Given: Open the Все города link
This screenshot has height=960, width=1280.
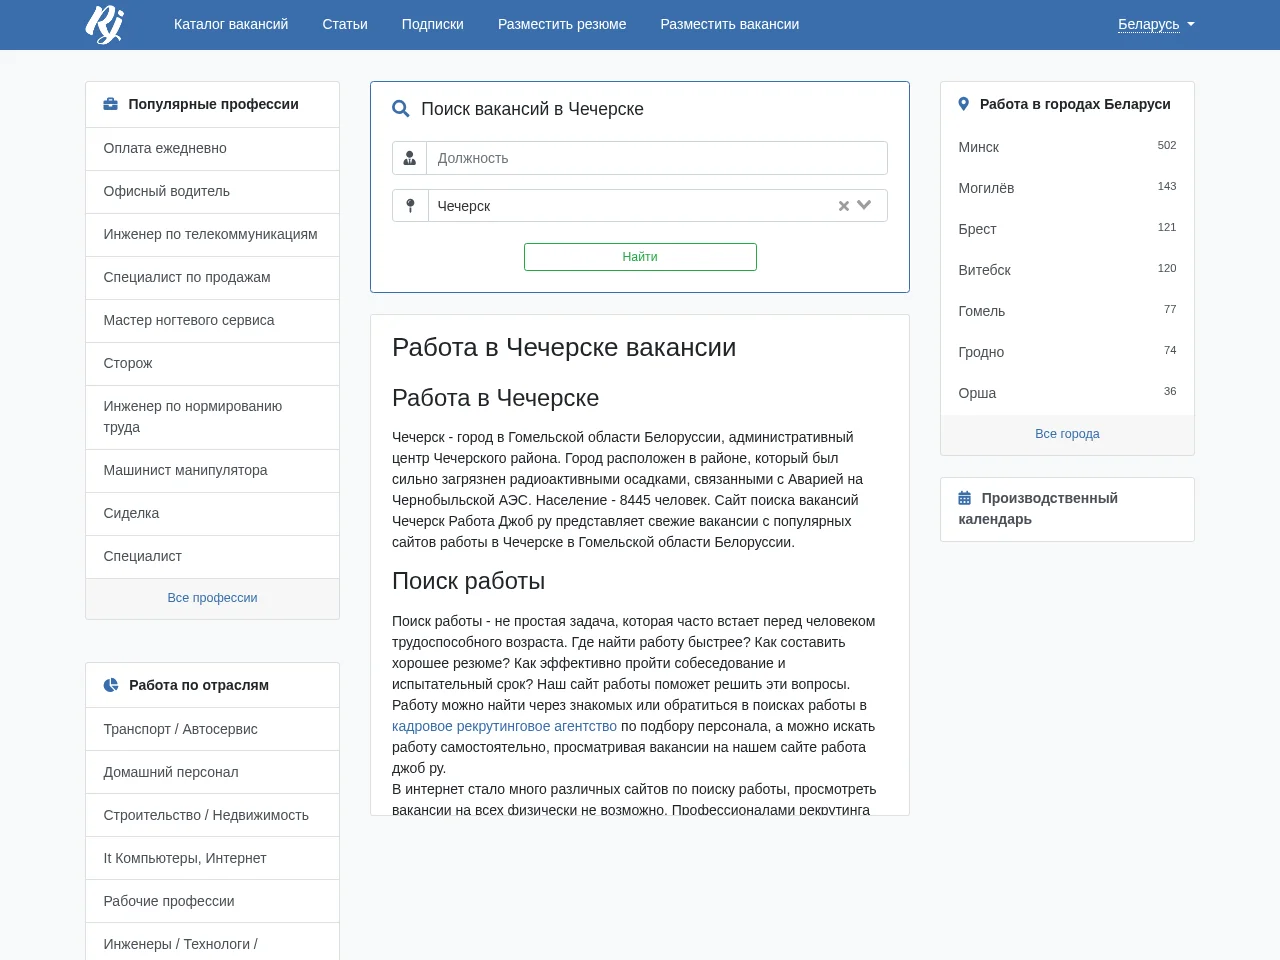Looking at the screenshot, I should coord(1067,434).
